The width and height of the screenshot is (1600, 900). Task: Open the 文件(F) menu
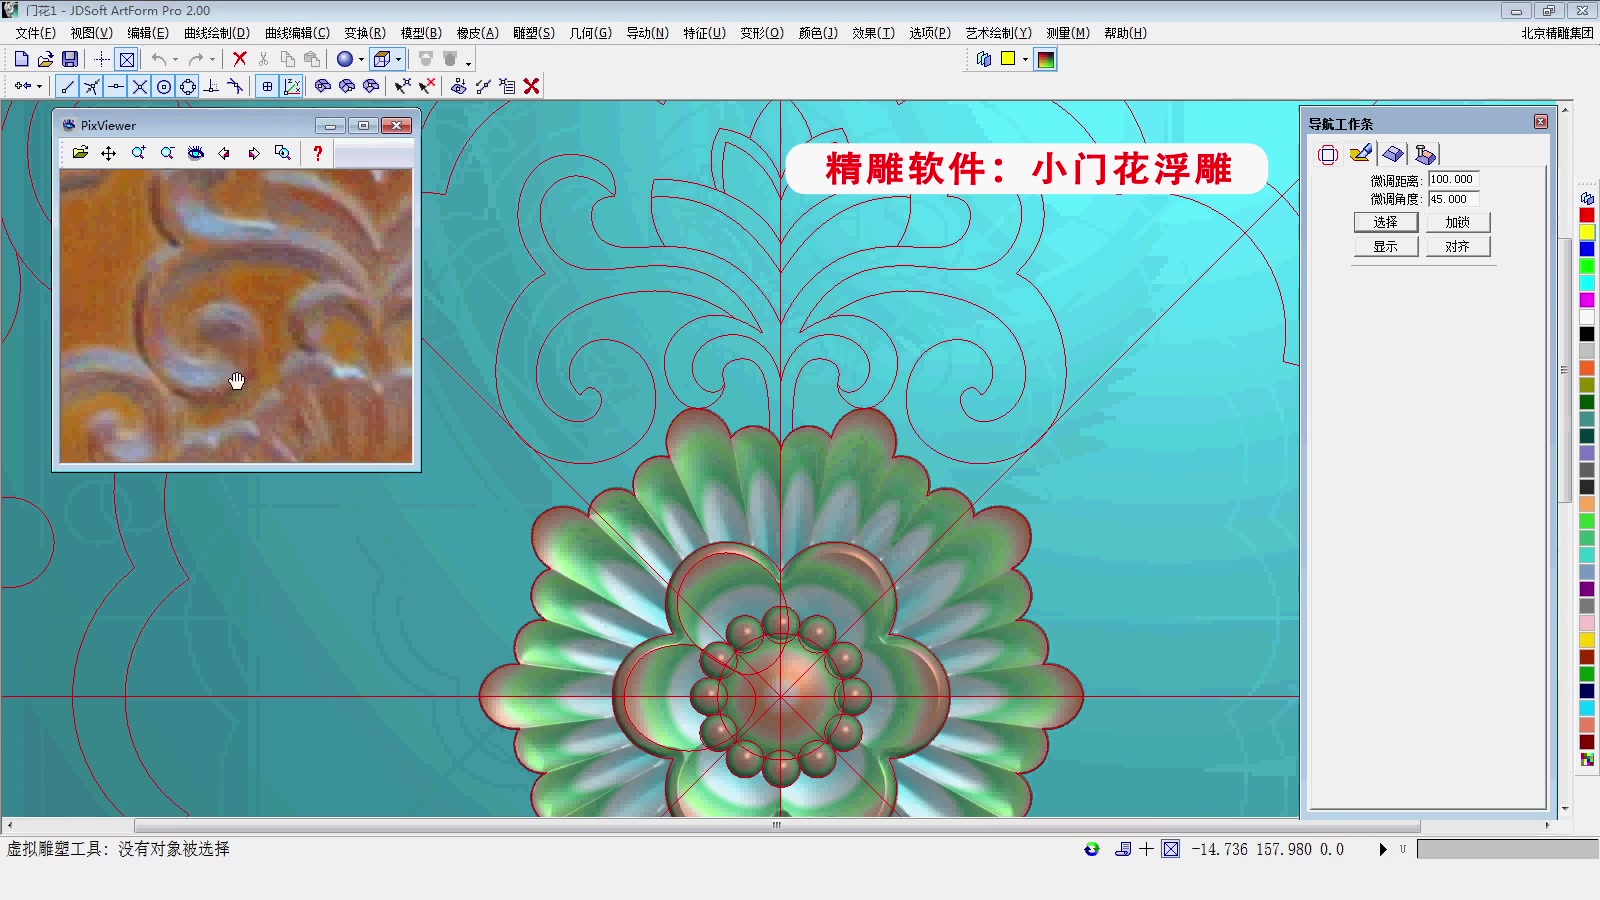tap(35, 33)
